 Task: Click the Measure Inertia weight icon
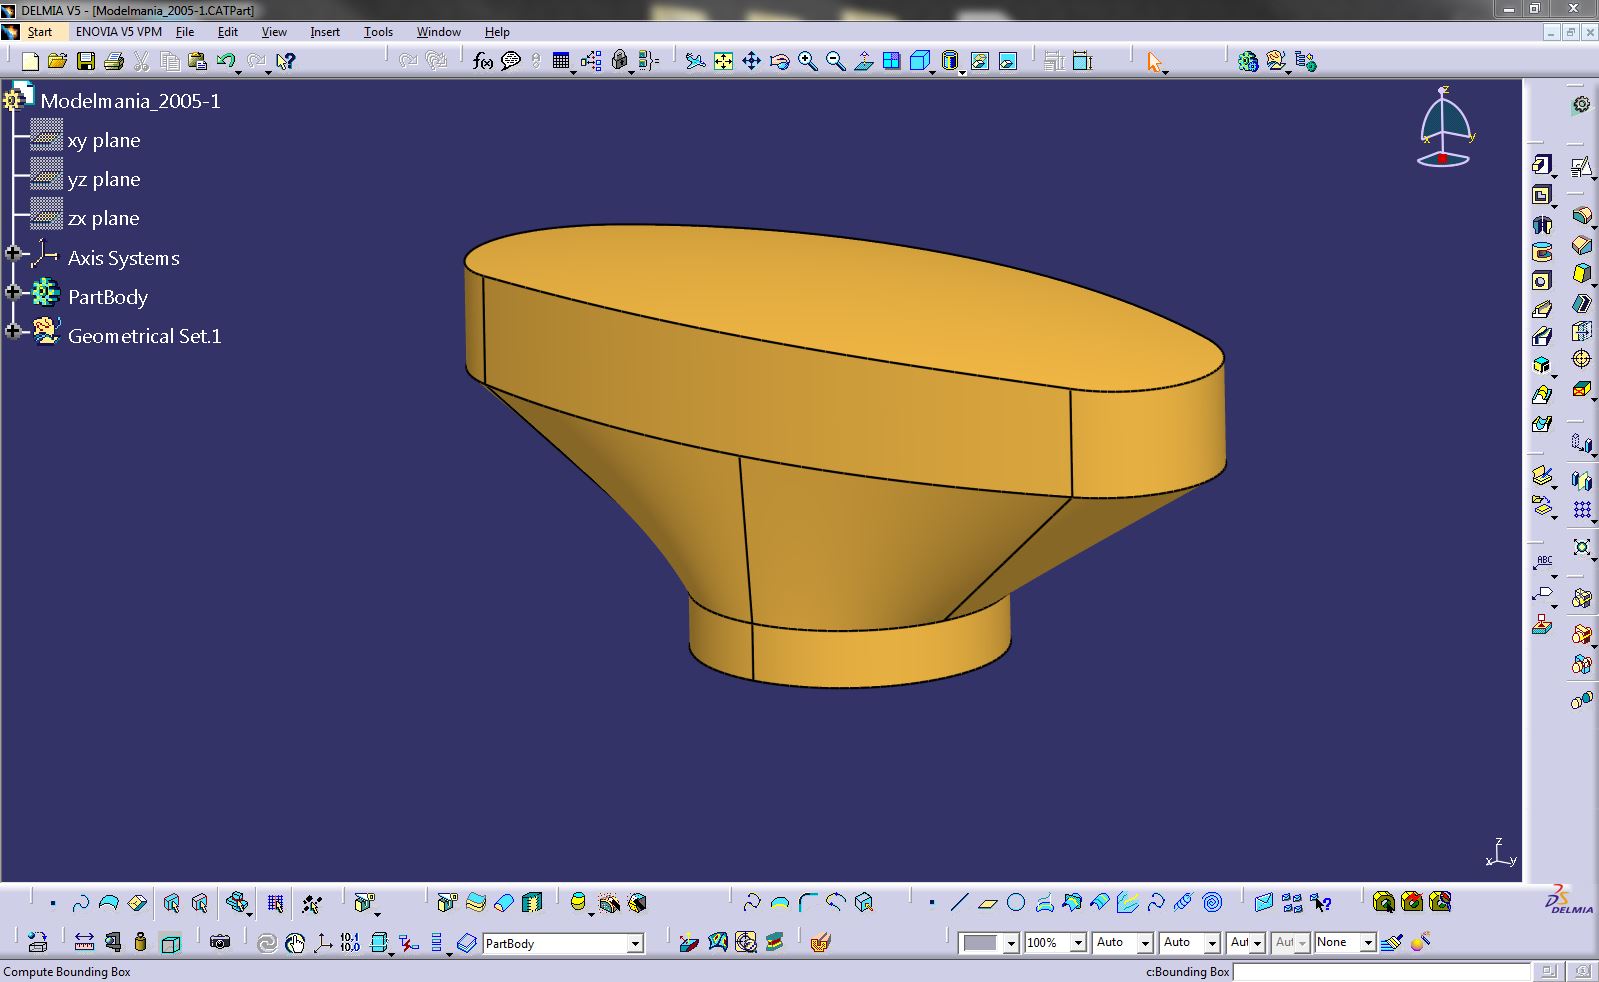[x=140, y=942]
